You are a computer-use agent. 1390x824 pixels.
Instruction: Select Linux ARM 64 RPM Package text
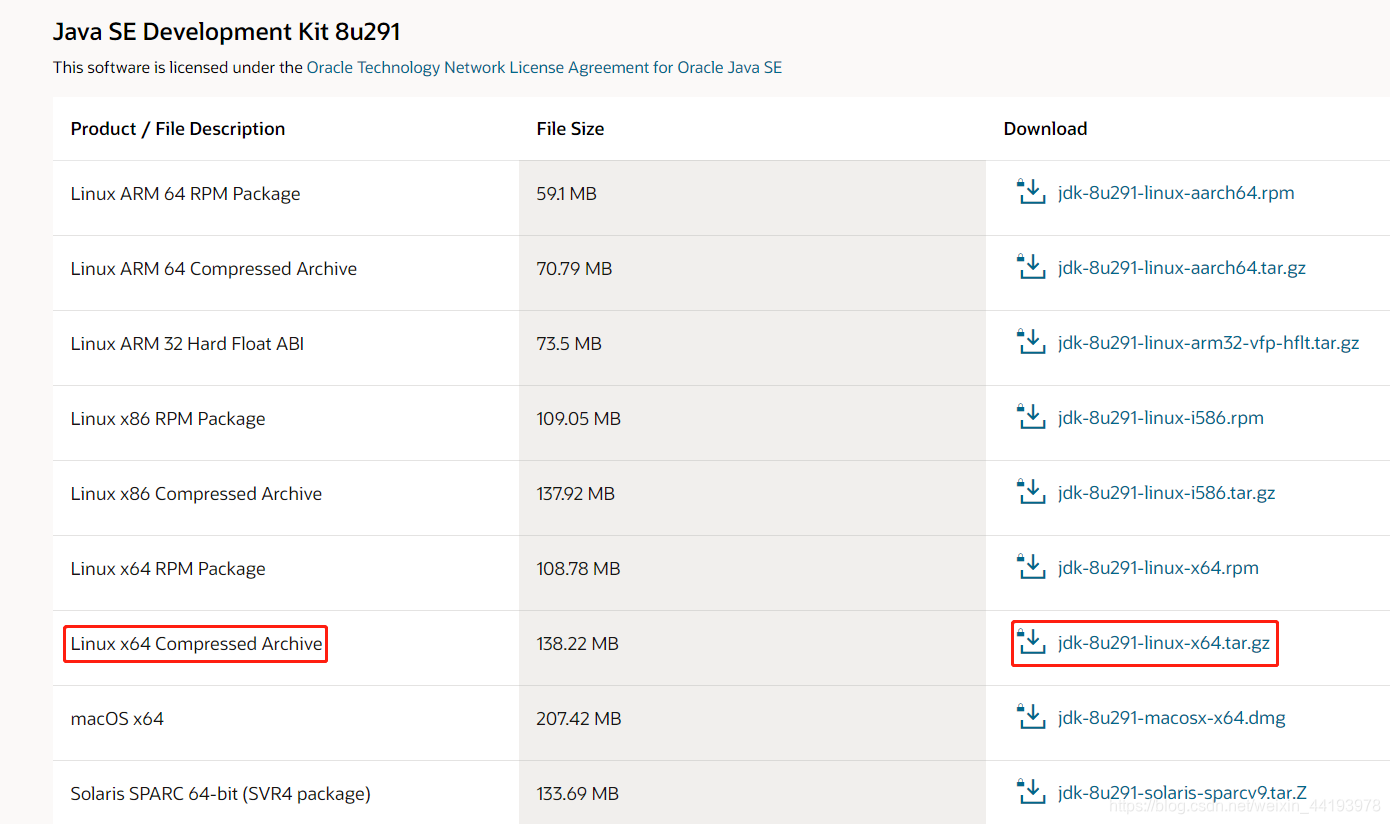tap(185, 194)
